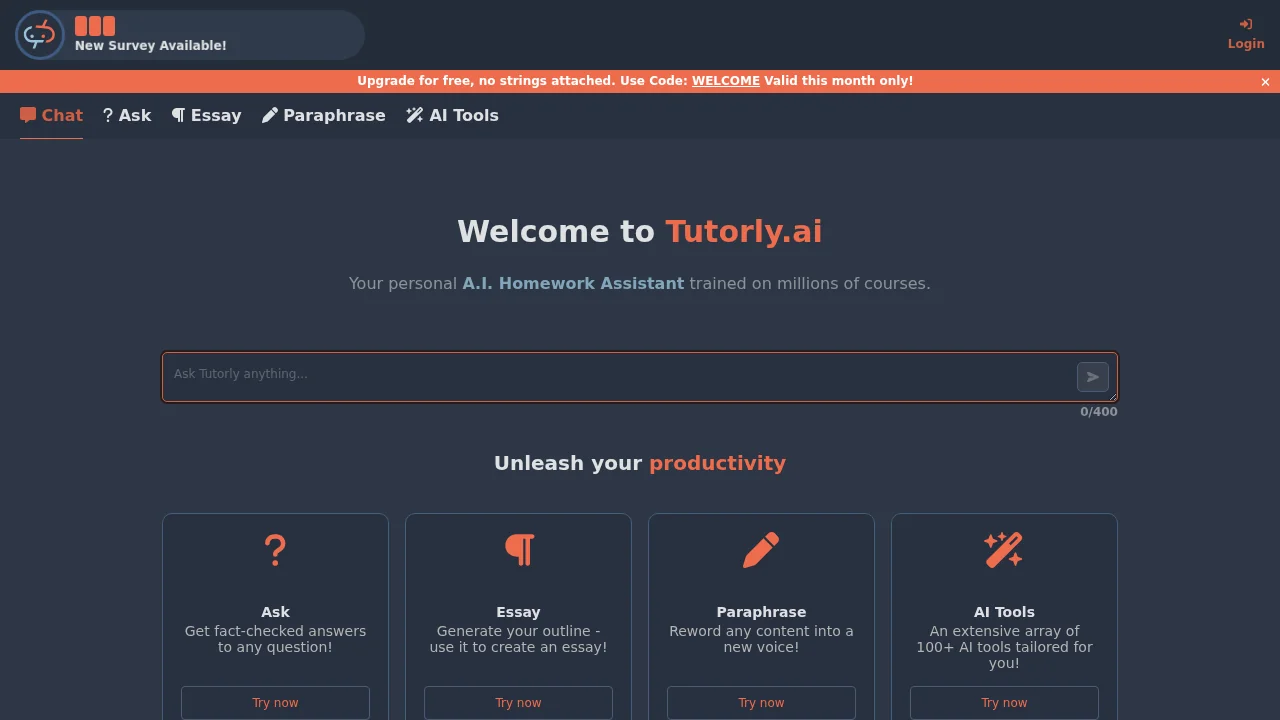Image resolution: width=1280 pixels, height=720 pixels.
Task: Click the send arrow icon
Action: 1092,377
